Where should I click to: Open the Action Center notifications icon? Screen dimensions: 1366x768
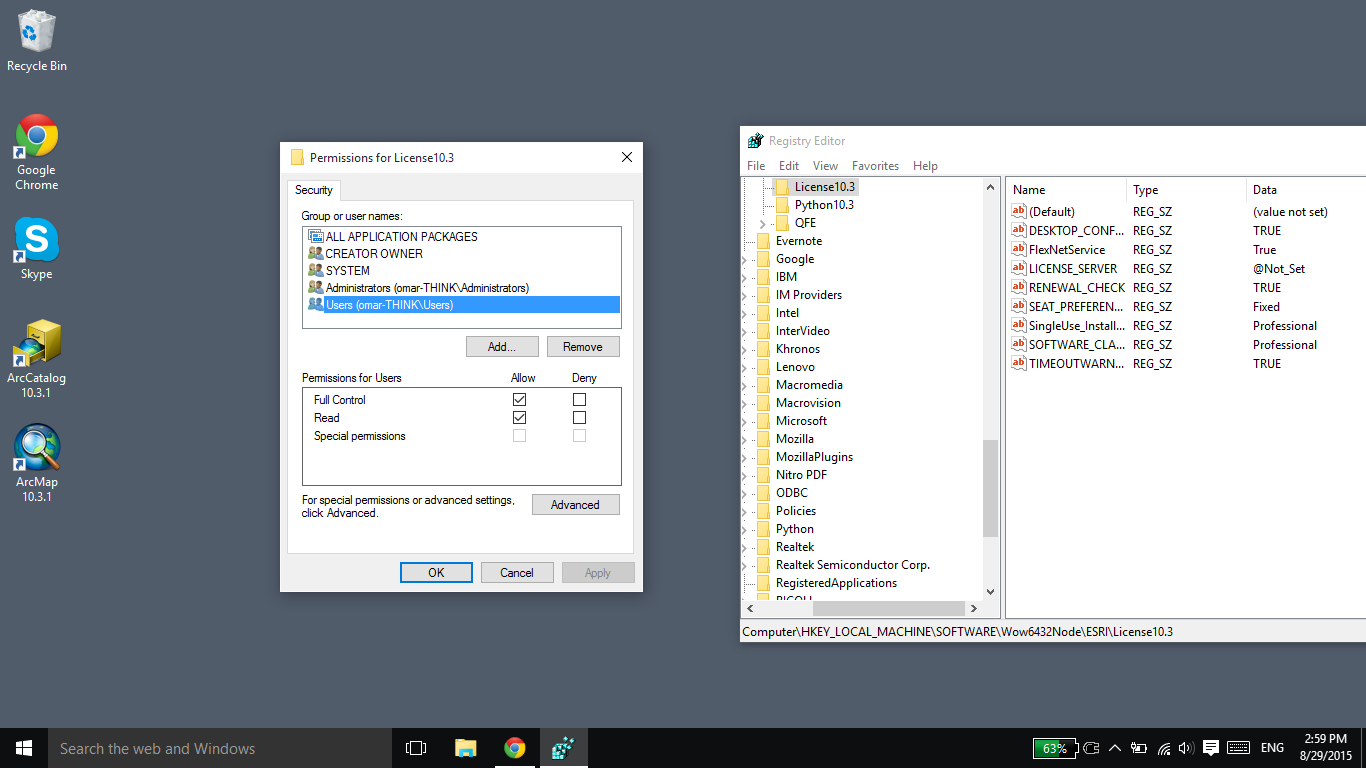coord(1211,748)
